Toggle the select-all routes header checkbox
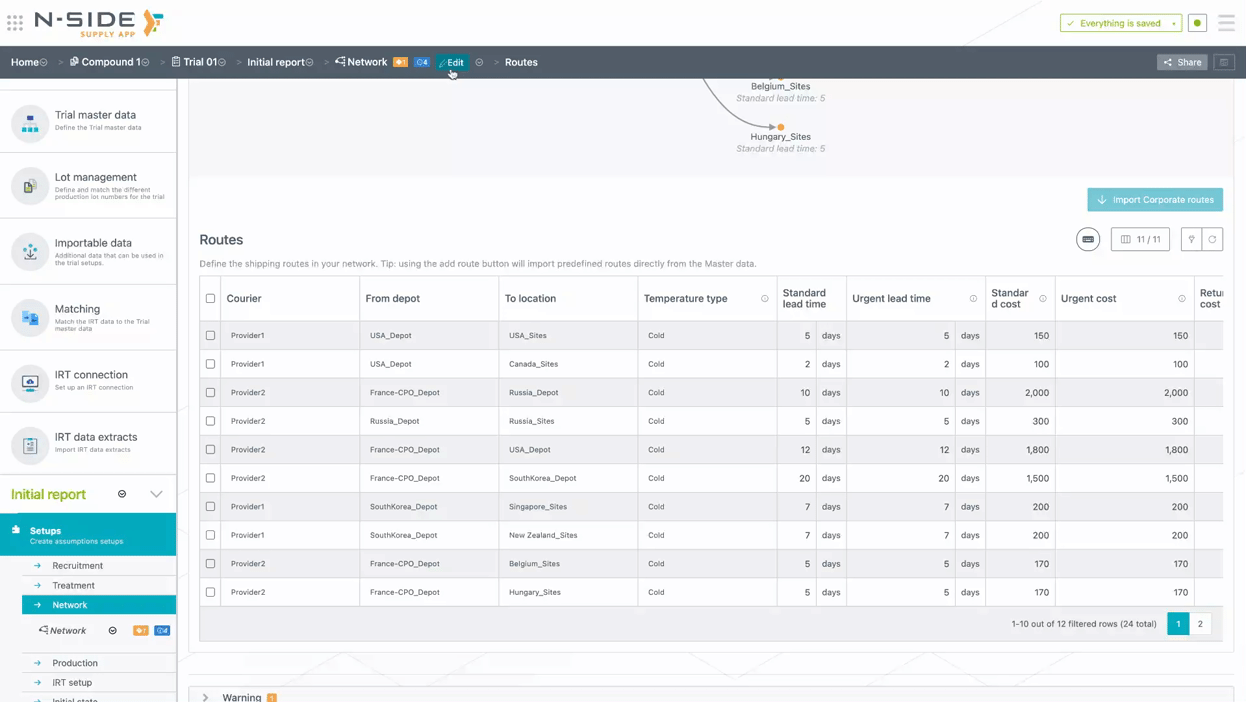The height and width of the screenshot is (702, 1246). (210, 299)
